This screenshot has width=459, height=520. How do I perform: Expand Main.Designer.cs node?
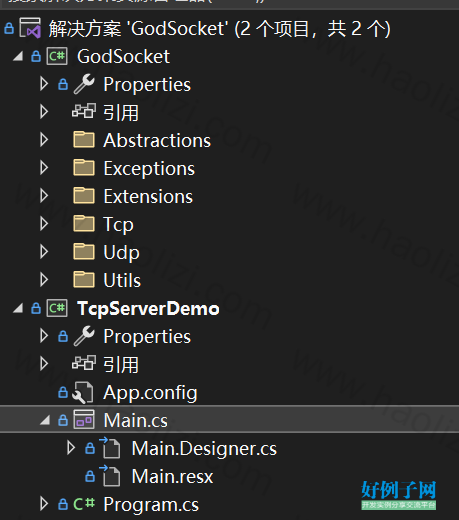click(x=71, y=448)
